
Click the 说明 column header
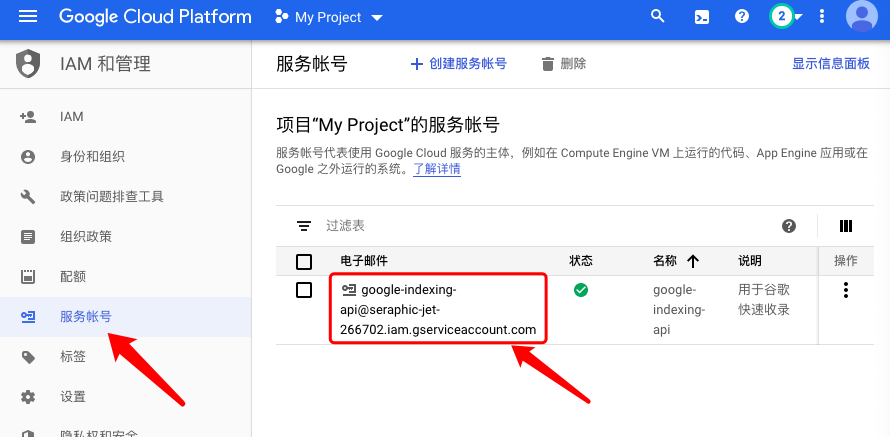[749, 261]
